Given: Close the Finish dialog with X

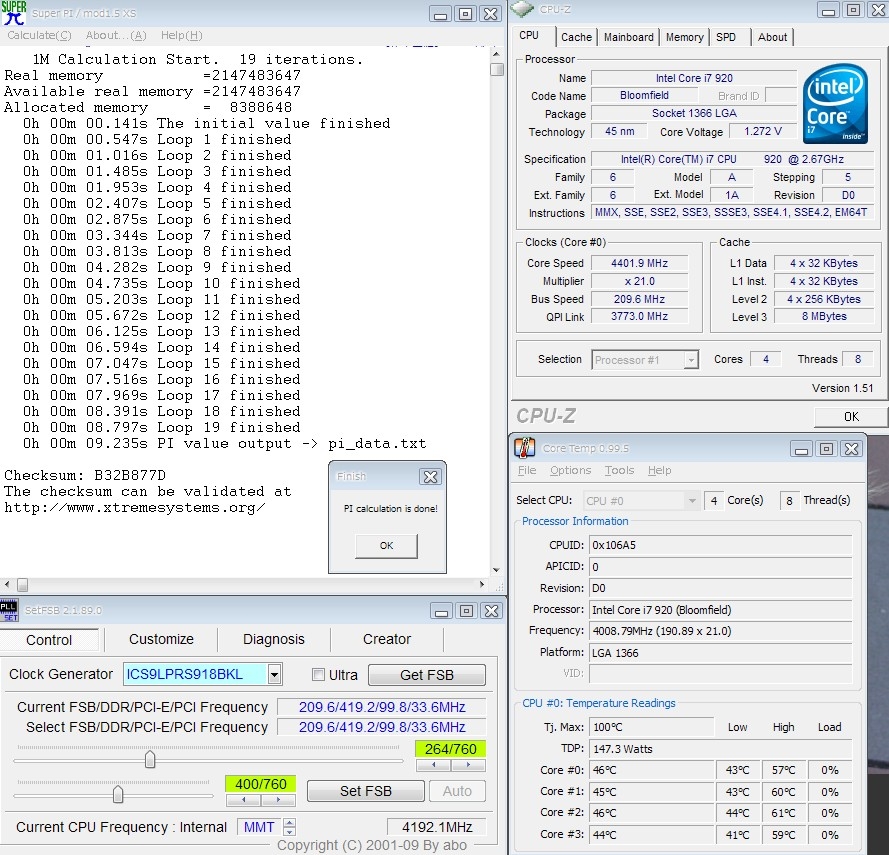Looking at the screenshot, I should tap(430, 477).
